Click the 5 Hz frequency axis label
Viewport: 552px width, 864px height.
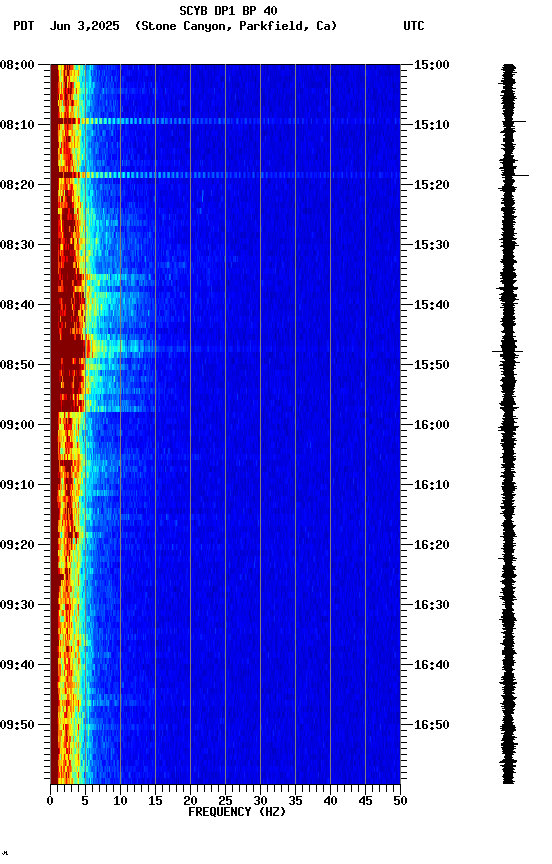(85, 801)
